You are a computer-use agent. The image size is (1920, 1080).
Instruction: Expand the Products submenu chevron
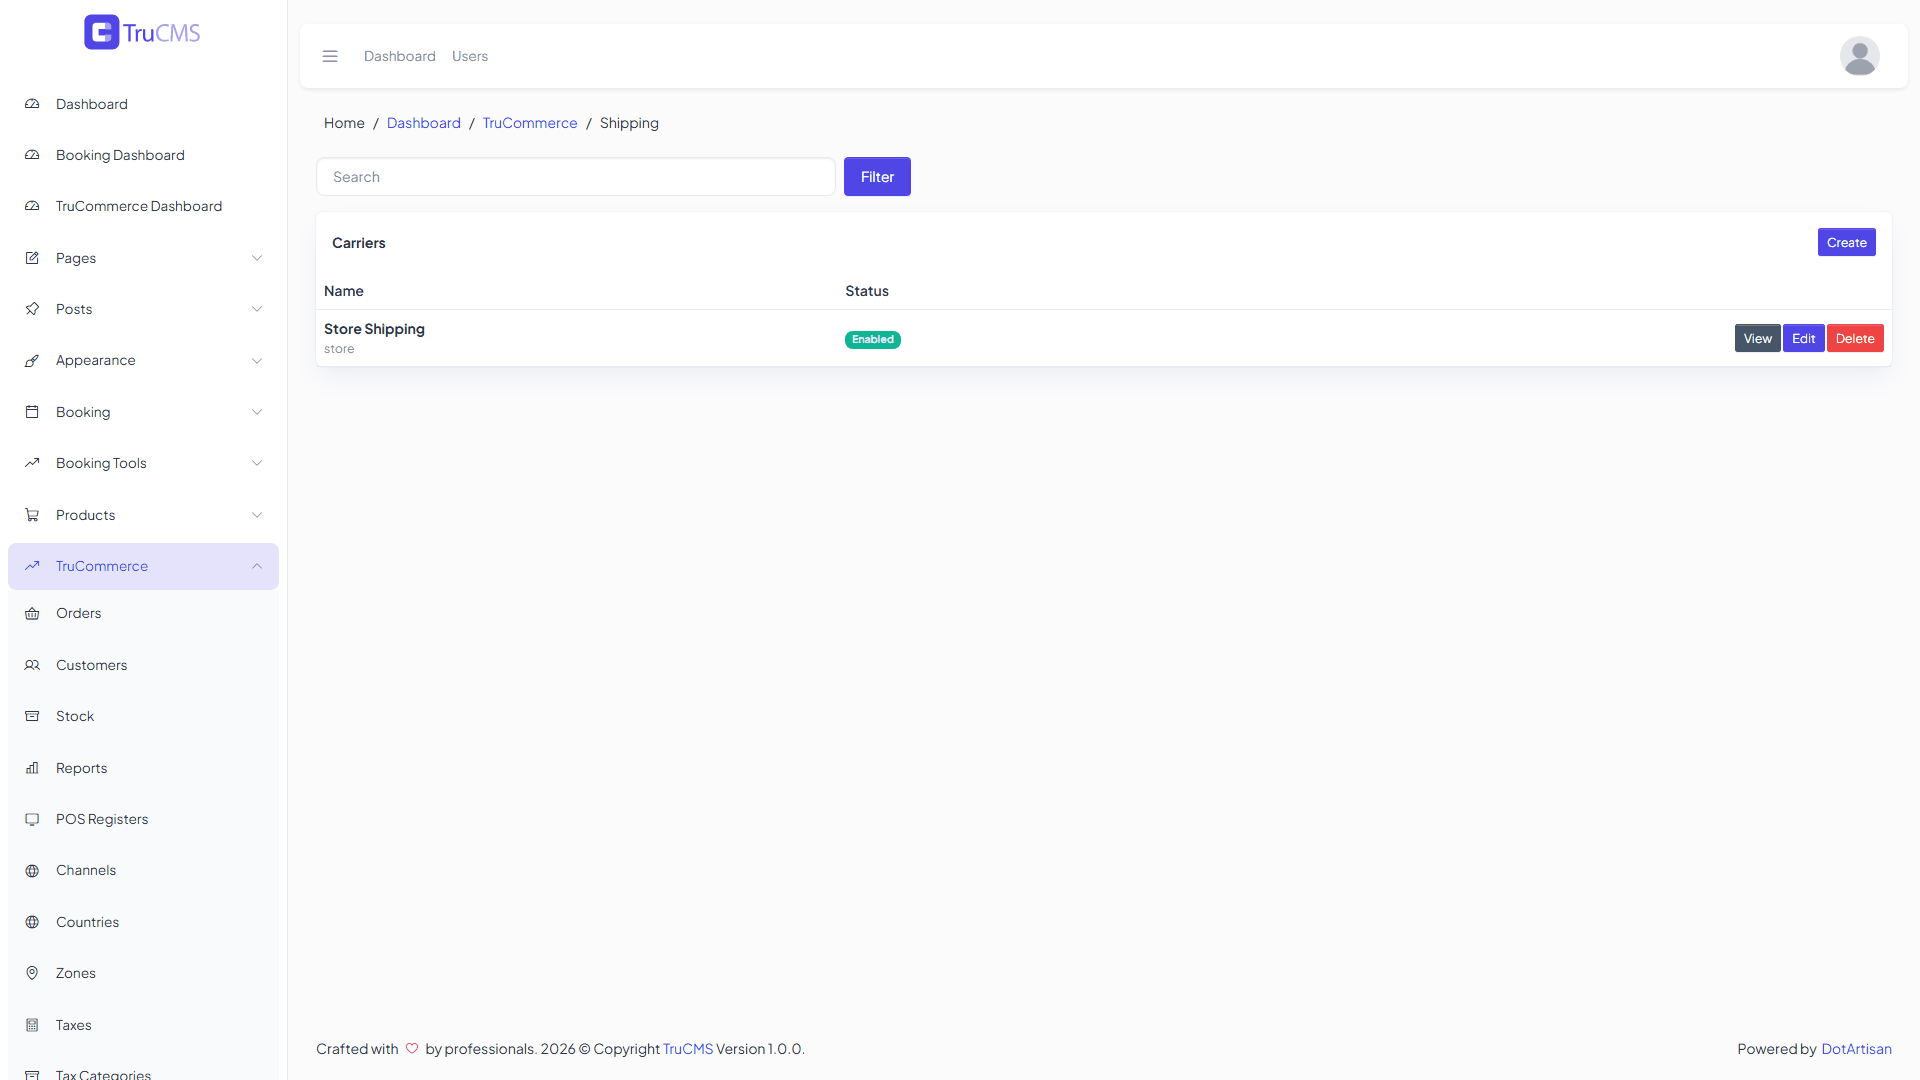pyautogui.click(x=257, y=515)
